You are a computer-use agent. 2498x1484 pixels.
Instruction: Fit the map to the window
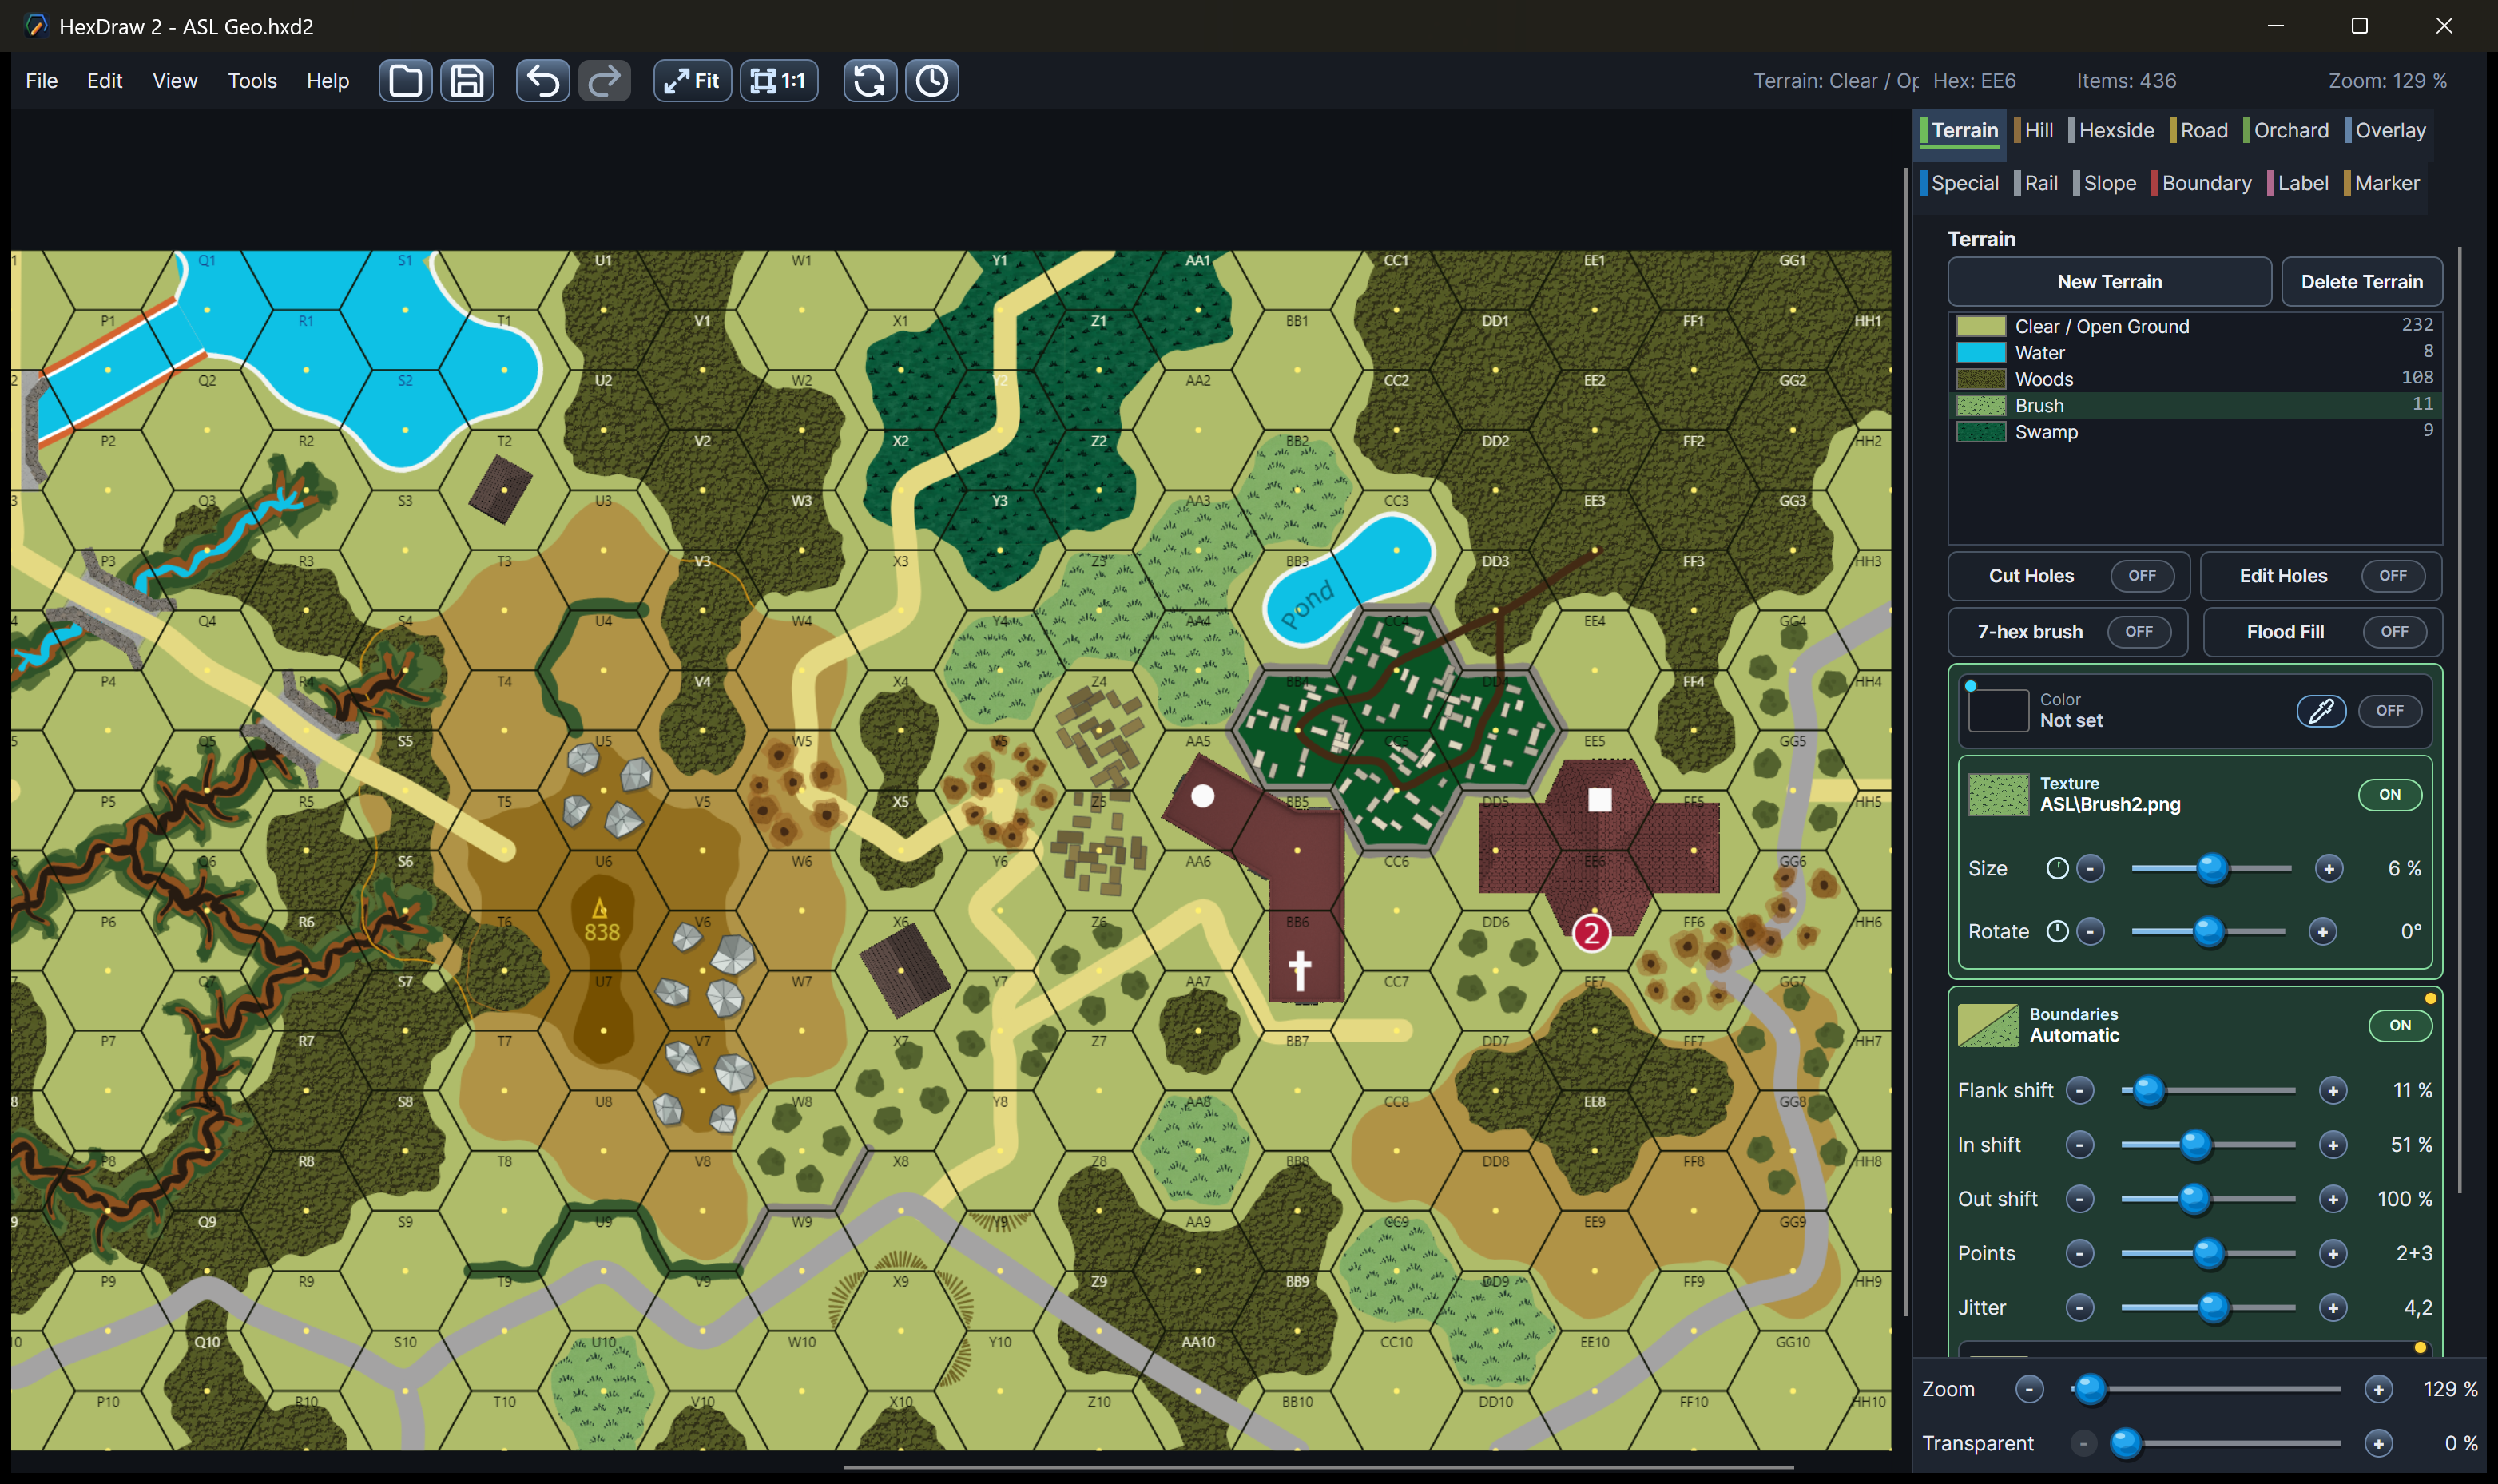click(x=692, y=81)
